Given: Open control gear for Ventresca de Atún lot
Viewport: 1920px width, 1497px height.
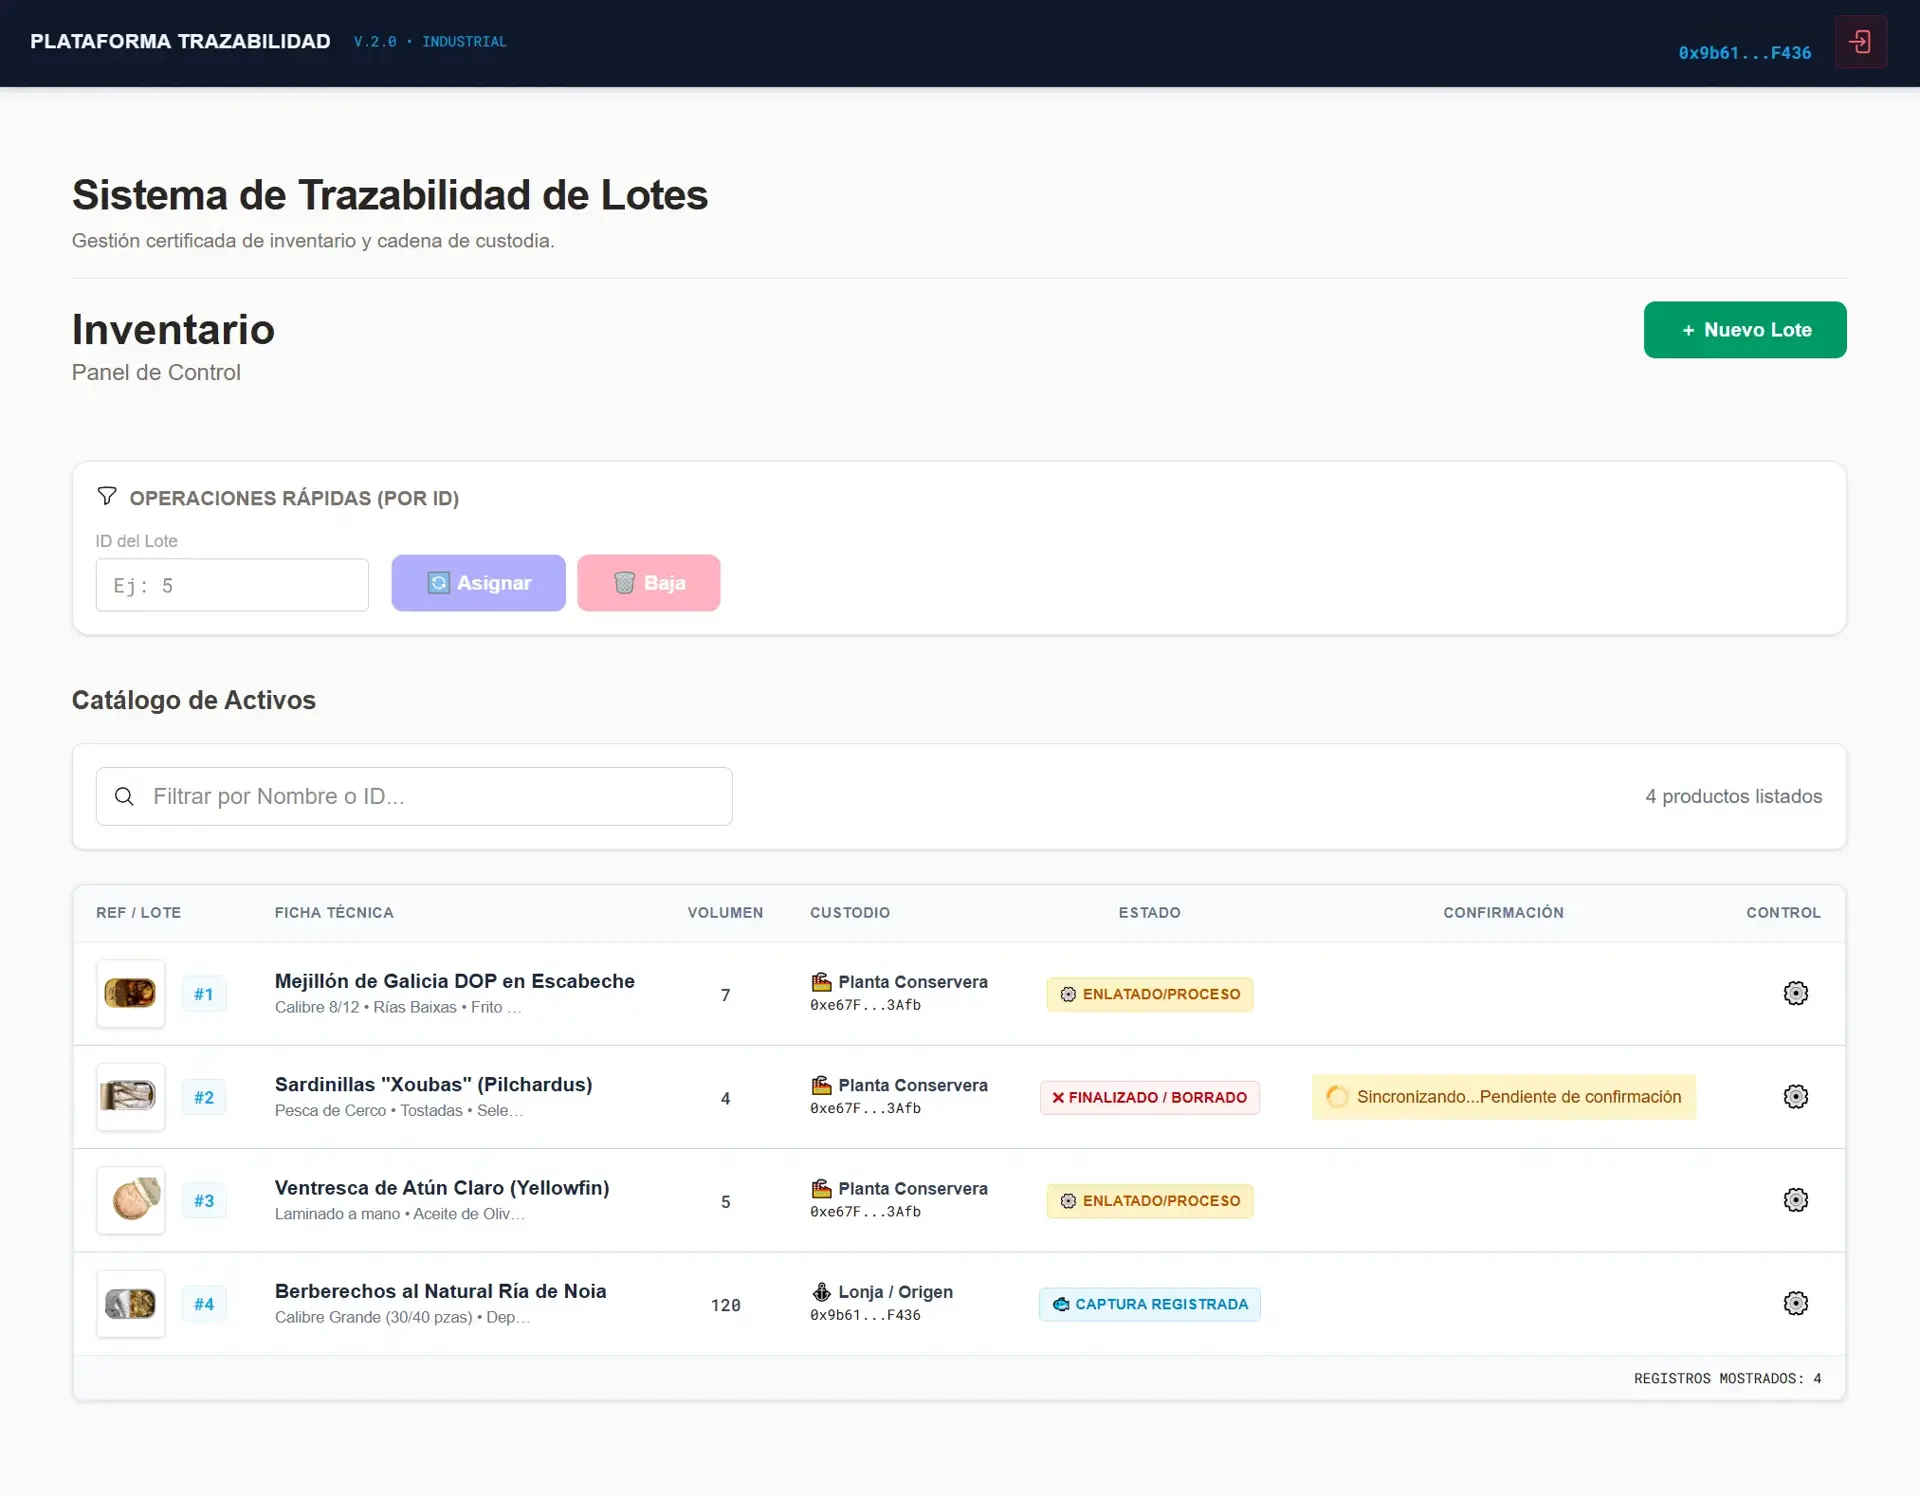Looking at the screenshot, I should pyautogui.click(x=1795, y=1200).
